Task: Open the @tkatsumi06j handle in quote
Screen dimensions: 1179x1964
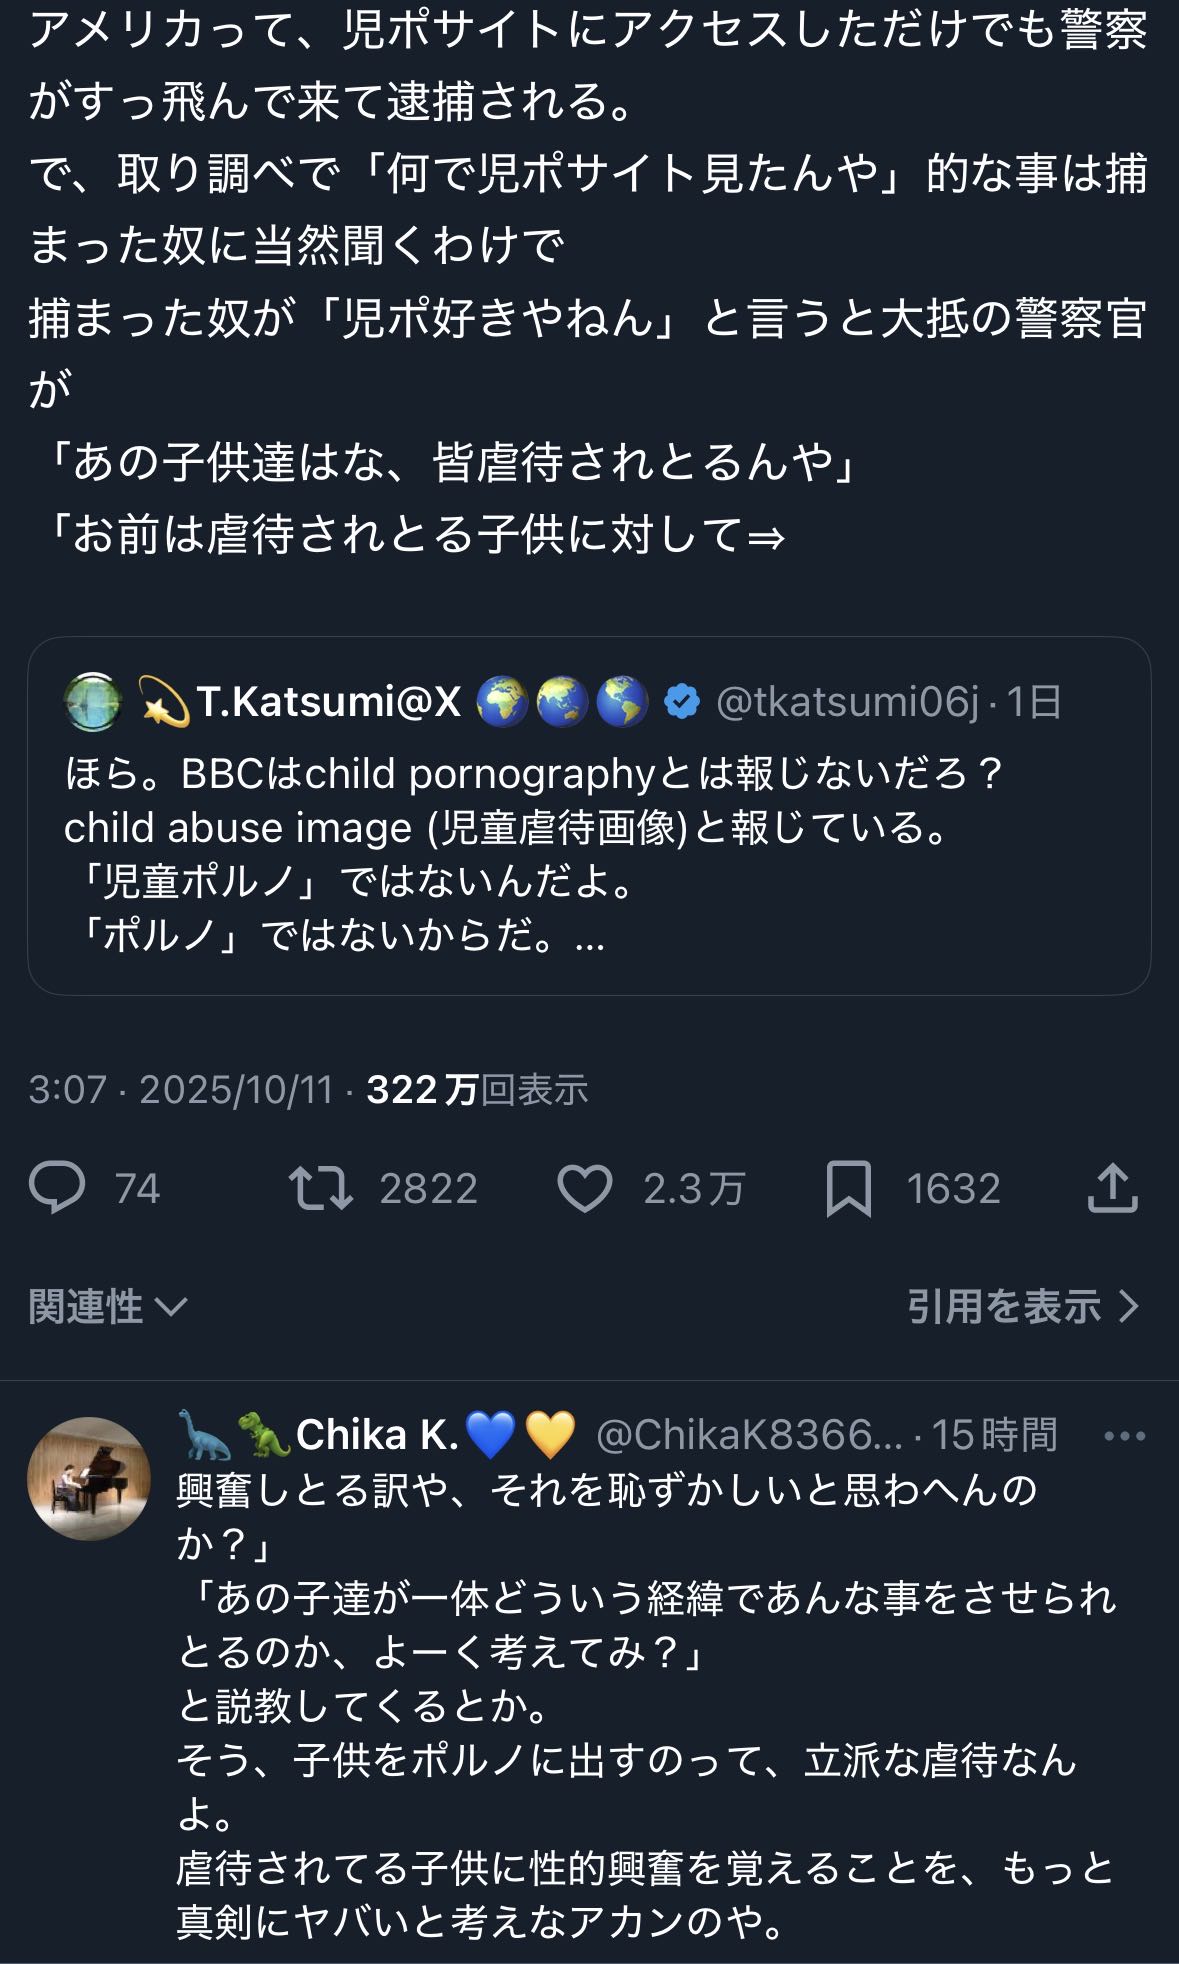Action: (x=848, y=702)
